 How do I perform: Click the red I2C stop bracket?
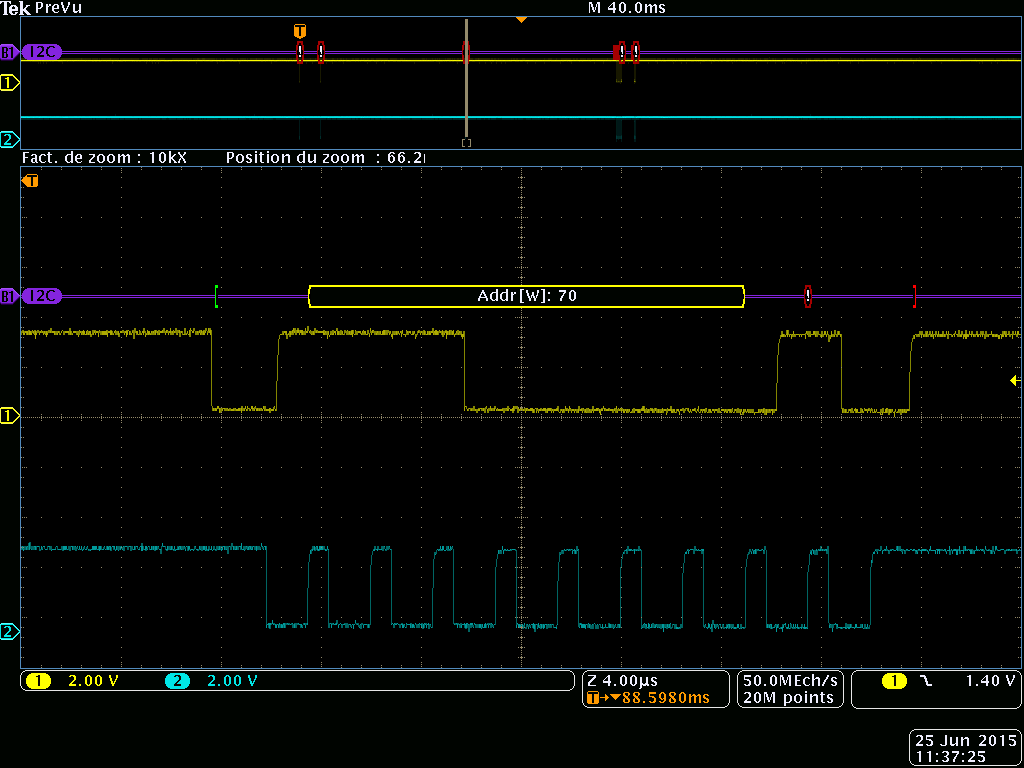tap(915, 296)
